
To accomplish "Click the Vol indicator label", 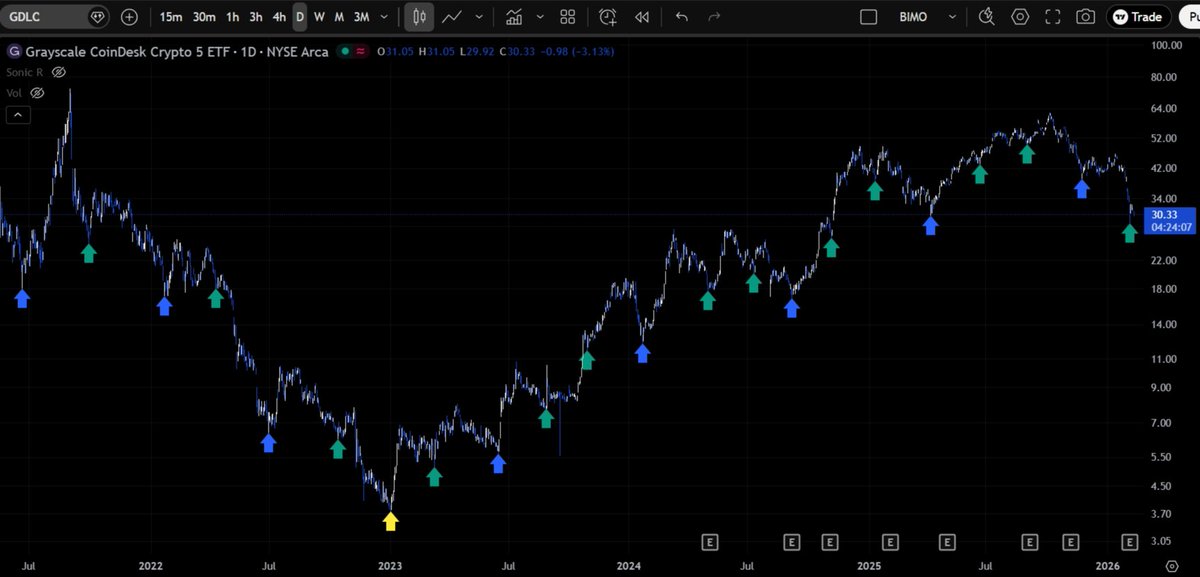I will click(x=15, y=92).
